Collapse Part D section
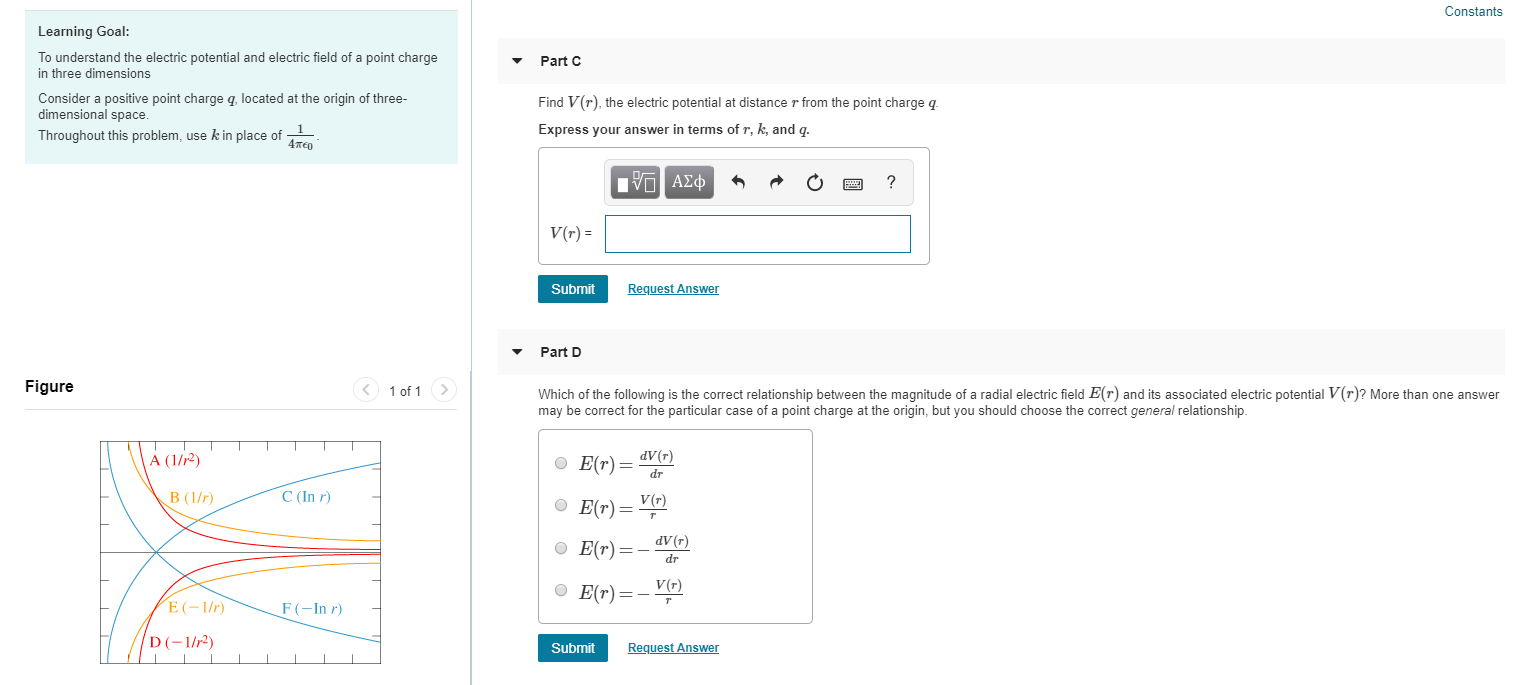The height and width of the screenshot is (685, 1520). pyautogui.click(x=516, y=352)
